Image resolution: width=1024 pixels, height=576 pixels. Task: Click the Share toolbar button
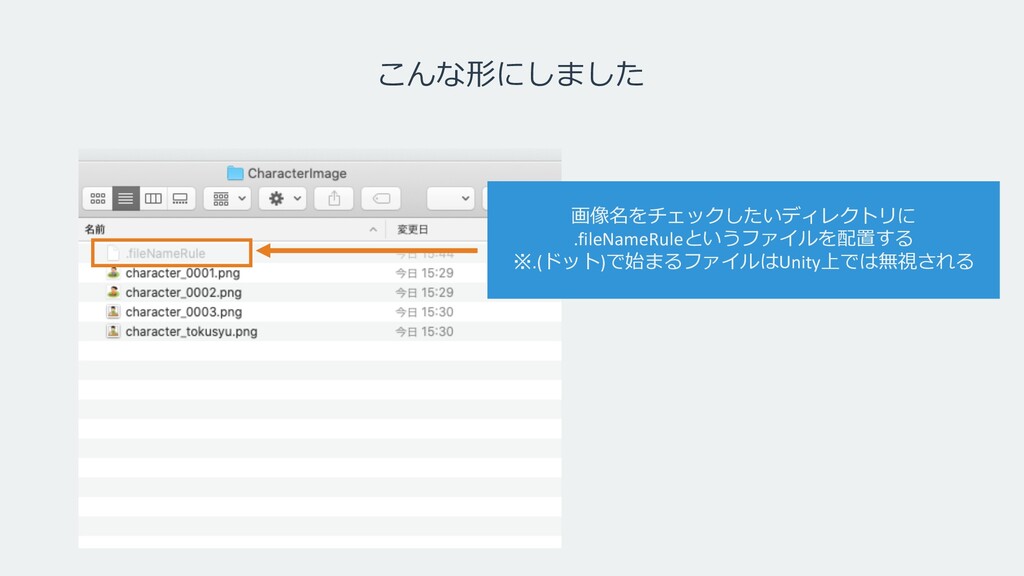pyautogui.click(x=334, y=199)
